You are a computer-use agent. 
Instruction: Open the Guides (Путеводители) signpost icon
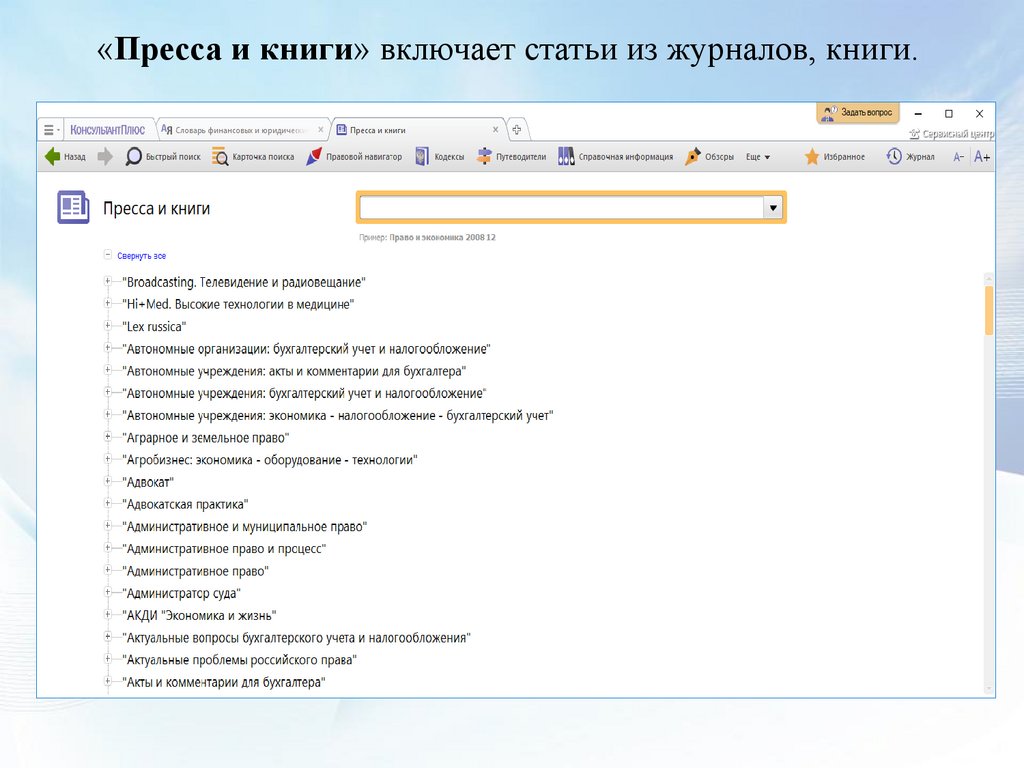[x=485, y=157]
